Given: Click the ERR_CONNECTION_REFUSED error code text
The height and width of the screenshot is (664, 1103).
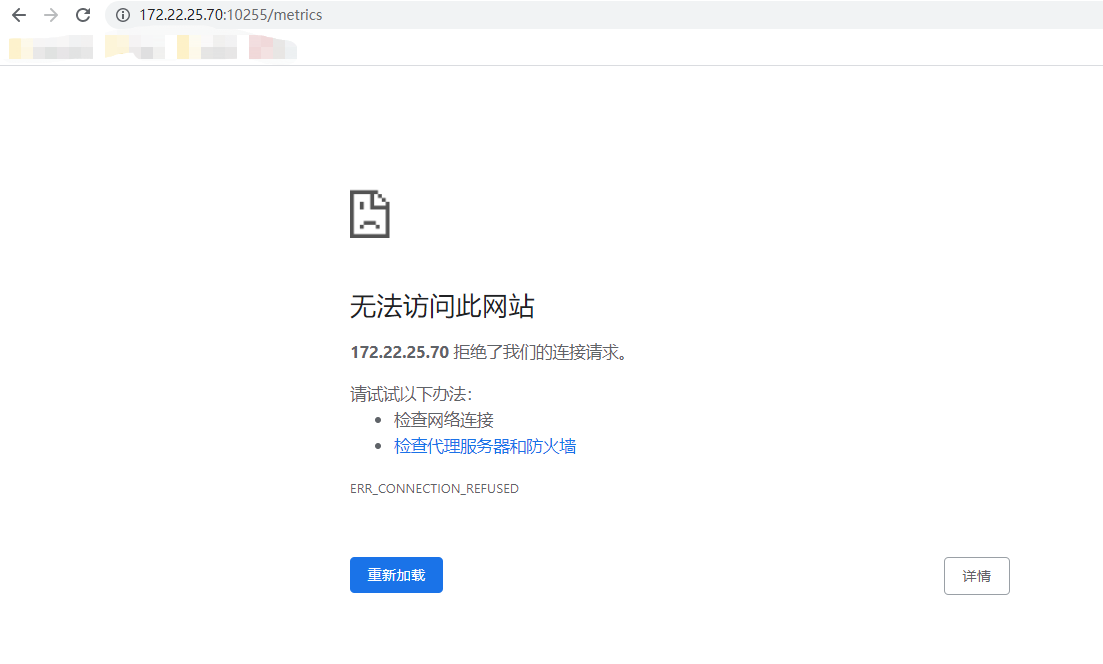Looking at the screenshot, I should (435, 488).
